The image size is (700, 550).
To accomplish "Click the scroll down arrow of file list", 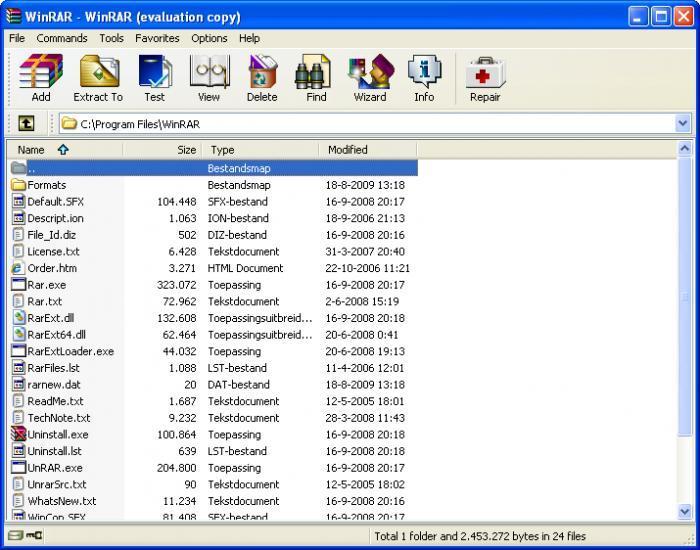I will (685, 511).
